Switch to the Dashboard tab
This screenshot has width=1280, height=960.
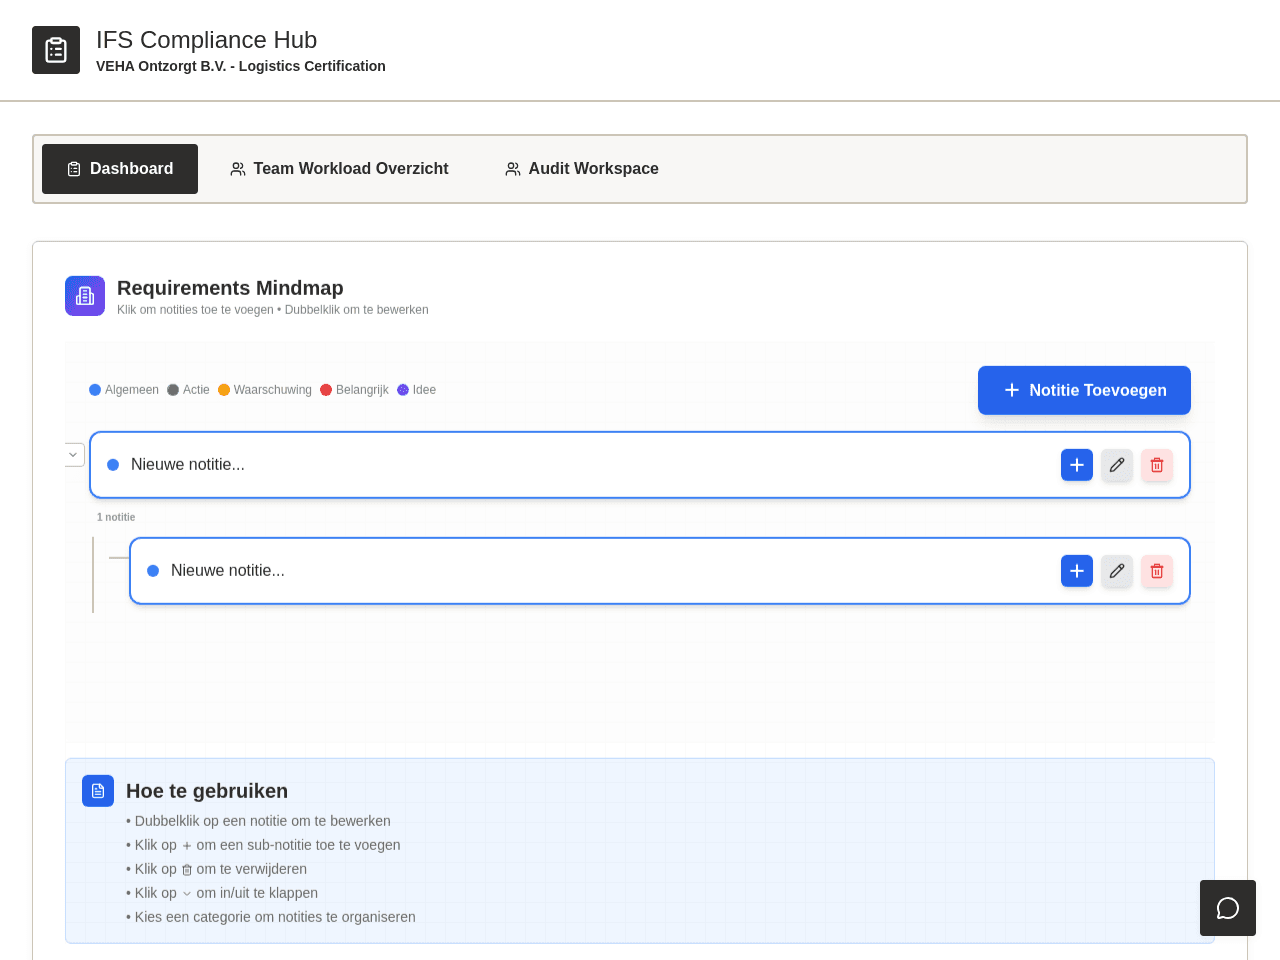point(120,169)
